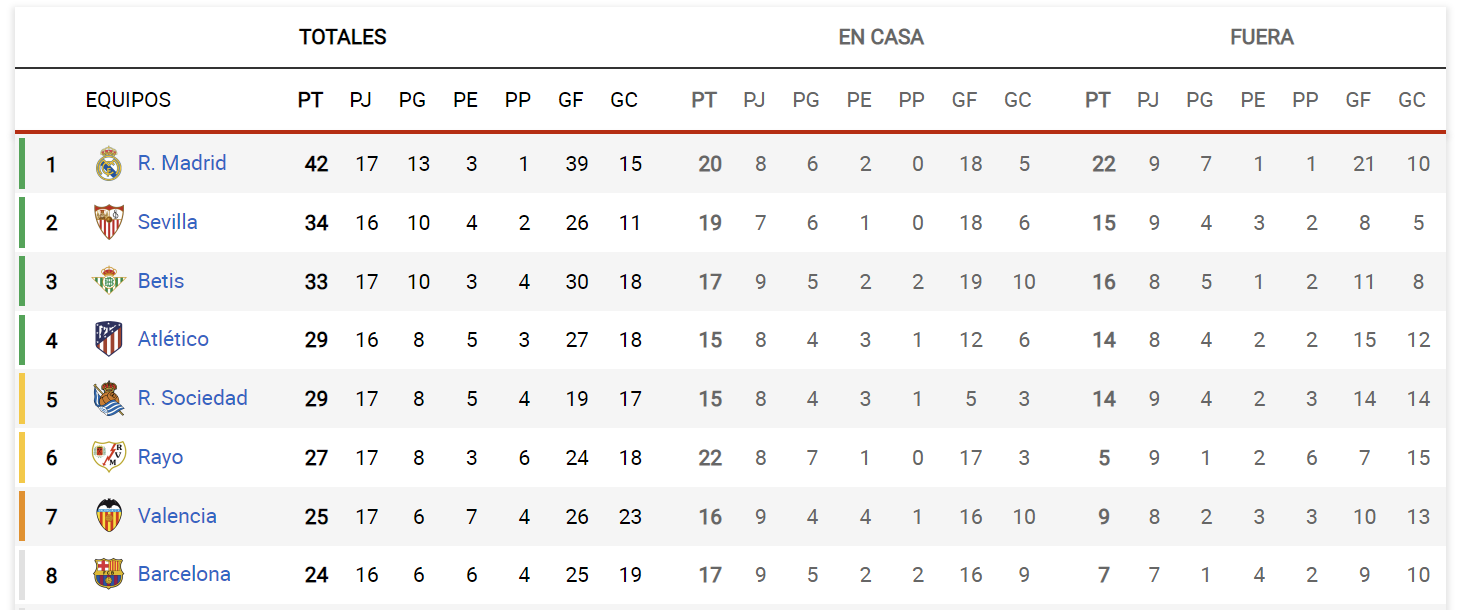Sort by PT column under TOTALES
The height and width of the screenshot is (610, 1461).
coord(311,100)
